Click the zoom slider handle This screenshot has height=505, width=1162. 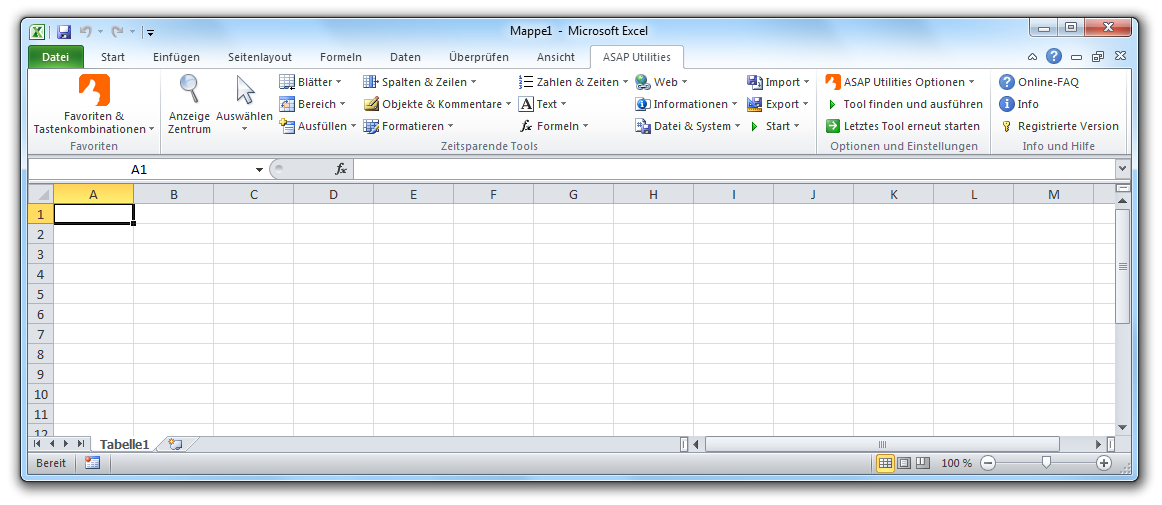pyautogui.click(x=1046, y=463)
